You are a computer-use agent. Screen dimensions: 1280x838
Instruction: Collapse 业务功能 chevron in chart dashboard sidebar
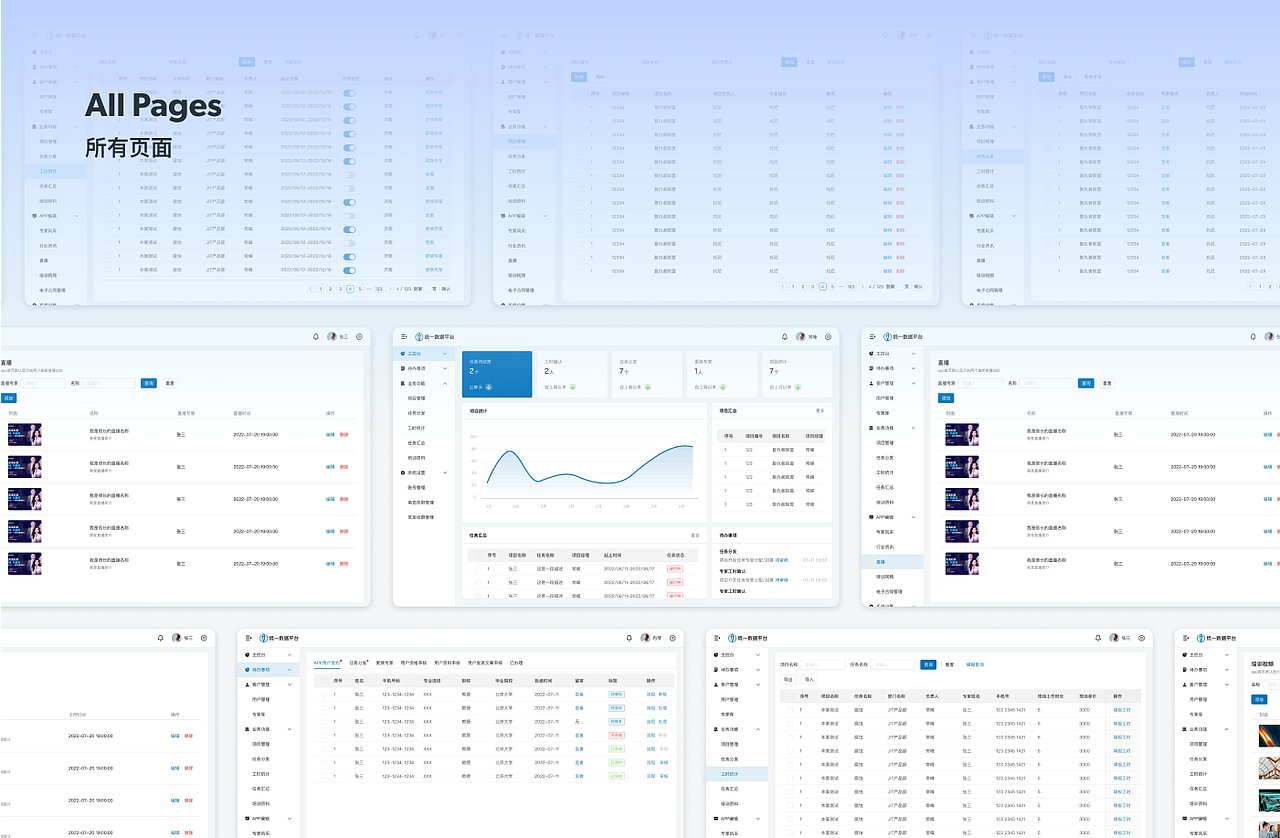pos(445,383)
